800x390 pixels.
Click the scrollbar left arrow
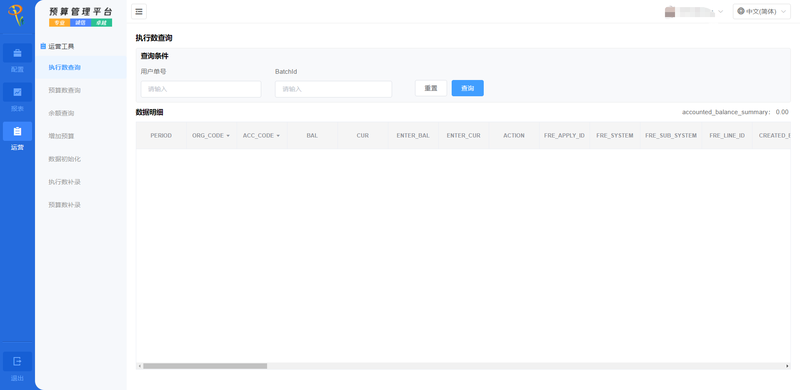pyautogui.click(x=139, y=366)
